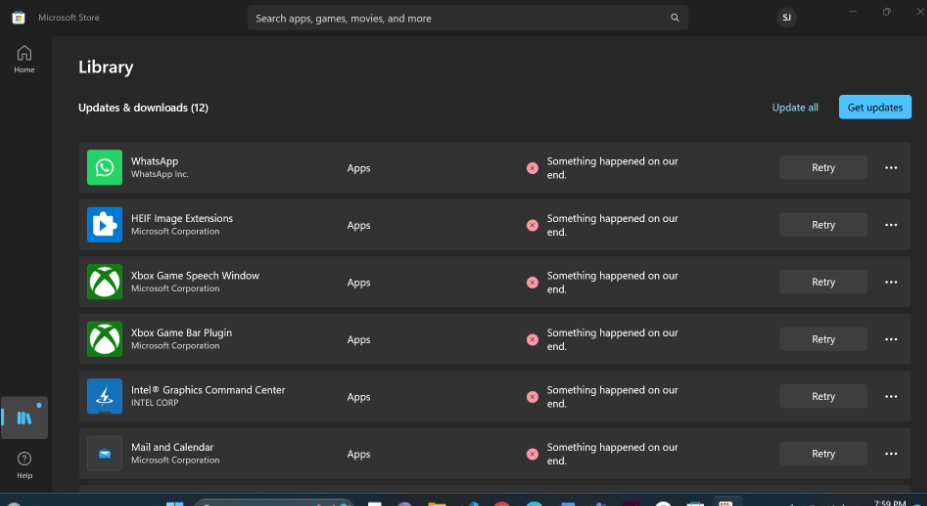927x506 pixels.
Task: Click 'WhatsApp Inc.' publisher text
Action: coord(160,174)
